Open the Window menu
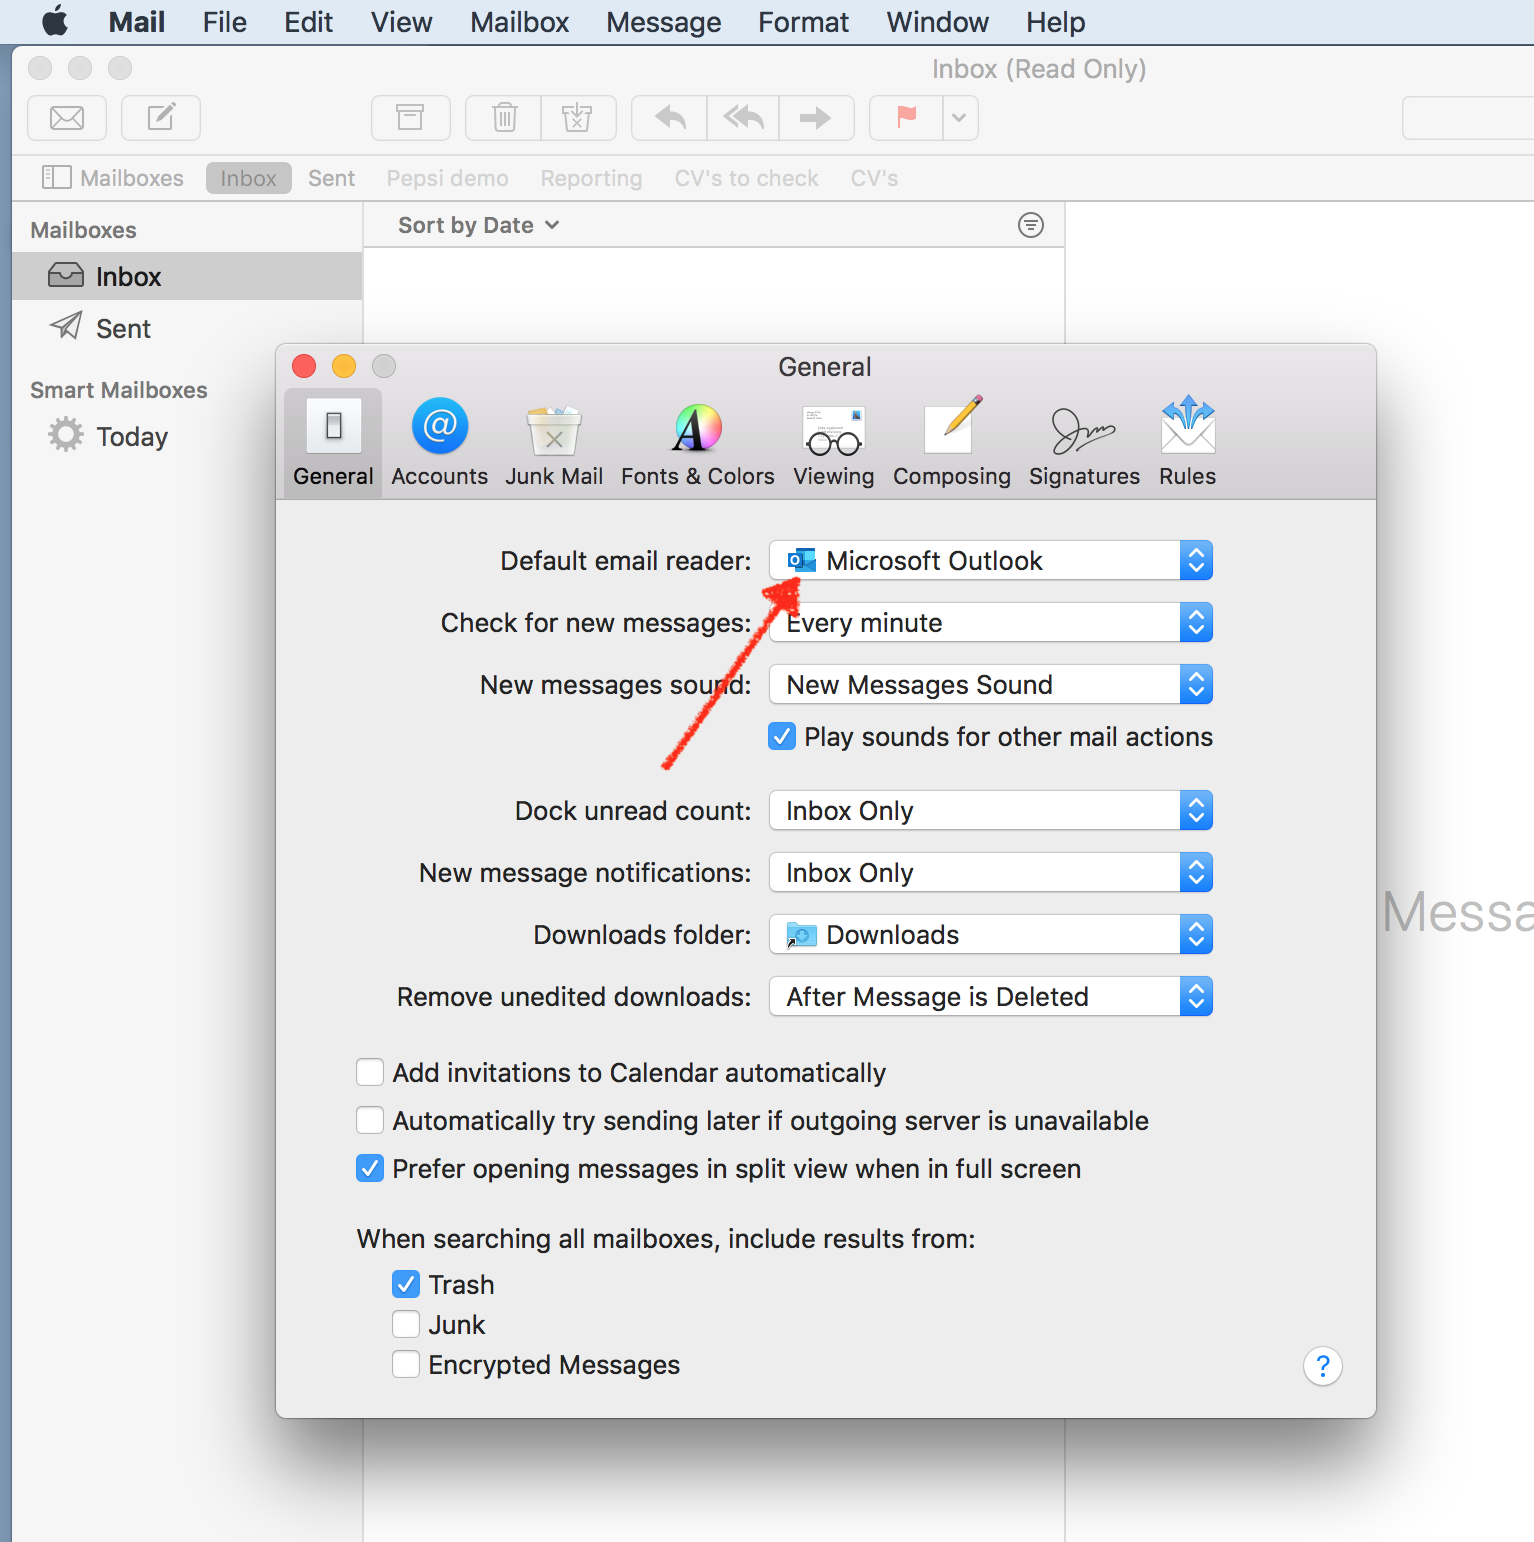This screenshot has height=1542, width=1534. coord(937,22)
